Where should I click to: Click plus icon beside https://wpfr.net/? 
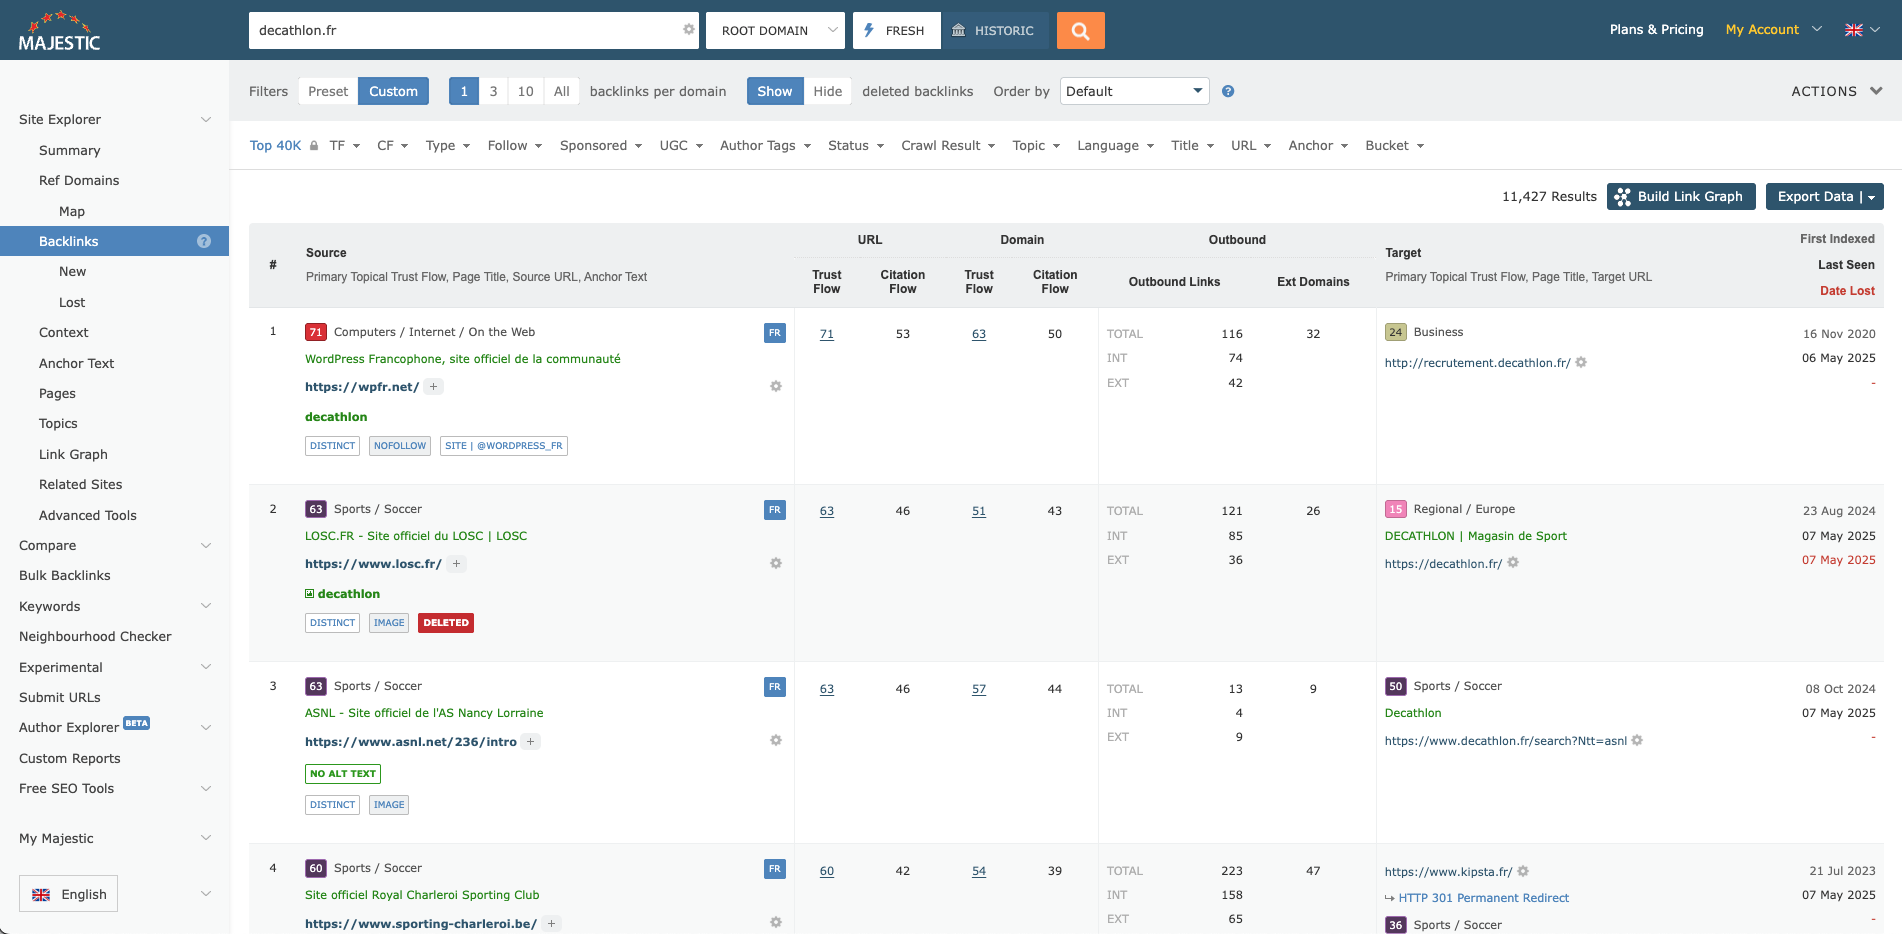[x=433, y=386]
